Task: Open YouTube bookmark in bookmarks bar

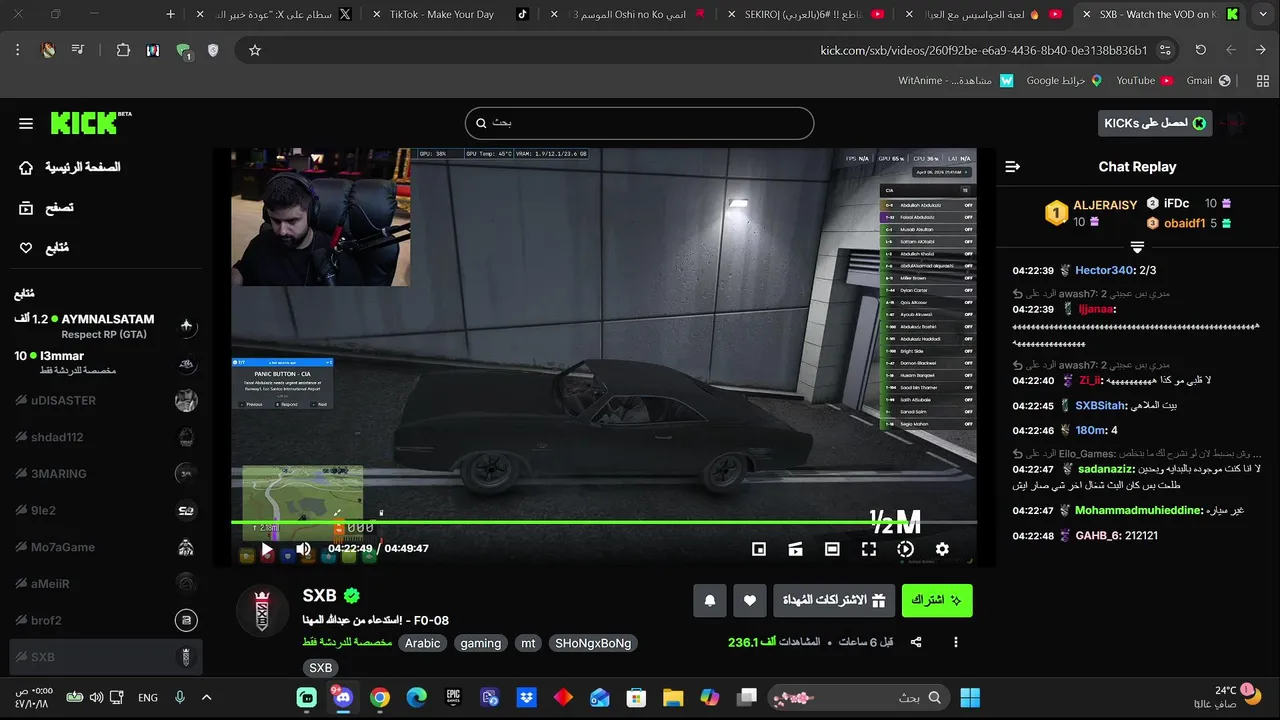Action: (x=1144, y=80)
